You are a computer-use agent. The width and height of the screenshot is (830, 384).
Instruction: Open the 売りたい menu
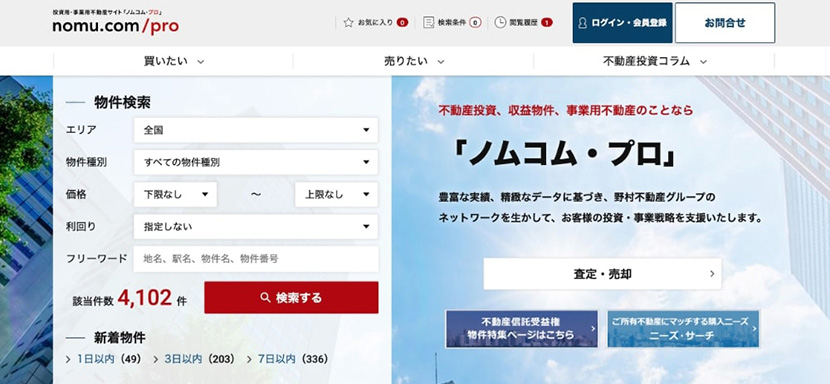click(x=413, y=61)
